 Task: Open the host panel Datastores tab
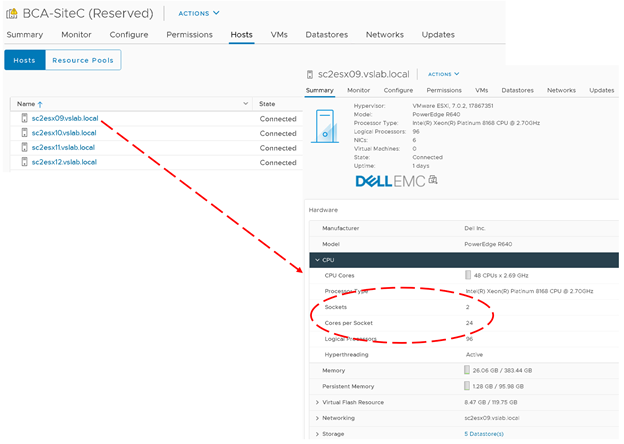click(517, 90)
